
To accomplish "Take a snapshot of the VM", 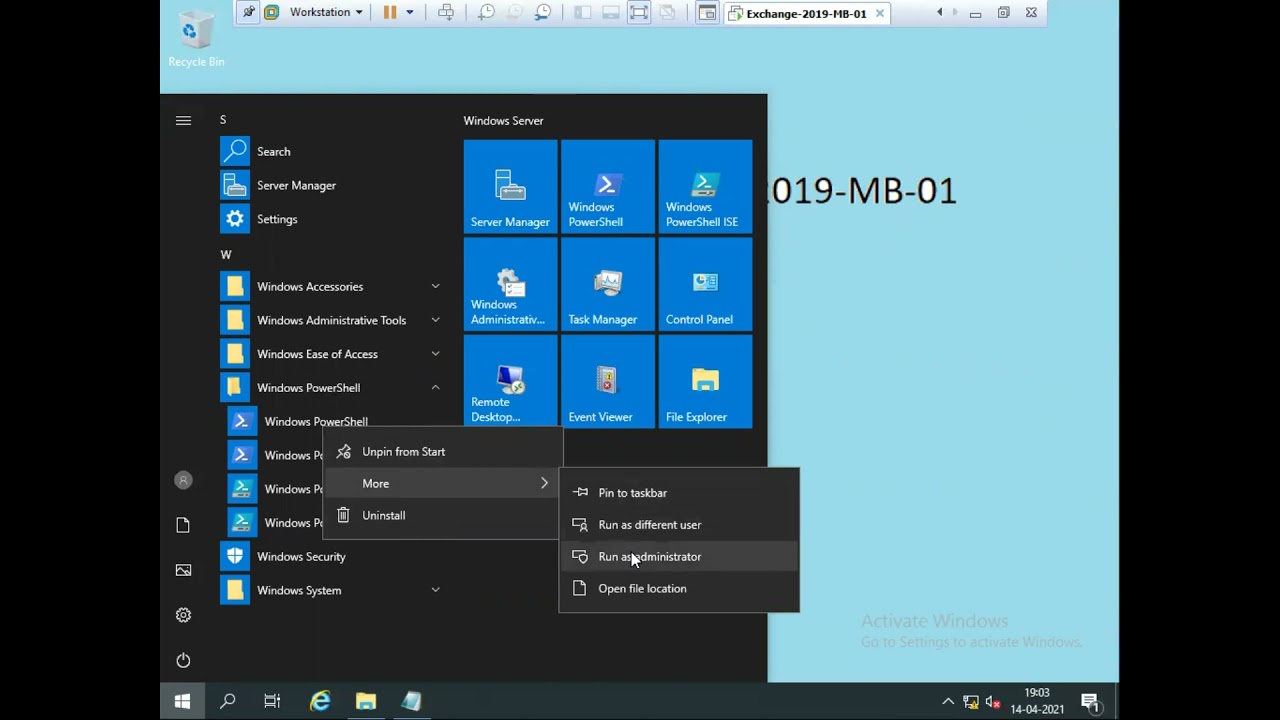I will tap(486, 13).
